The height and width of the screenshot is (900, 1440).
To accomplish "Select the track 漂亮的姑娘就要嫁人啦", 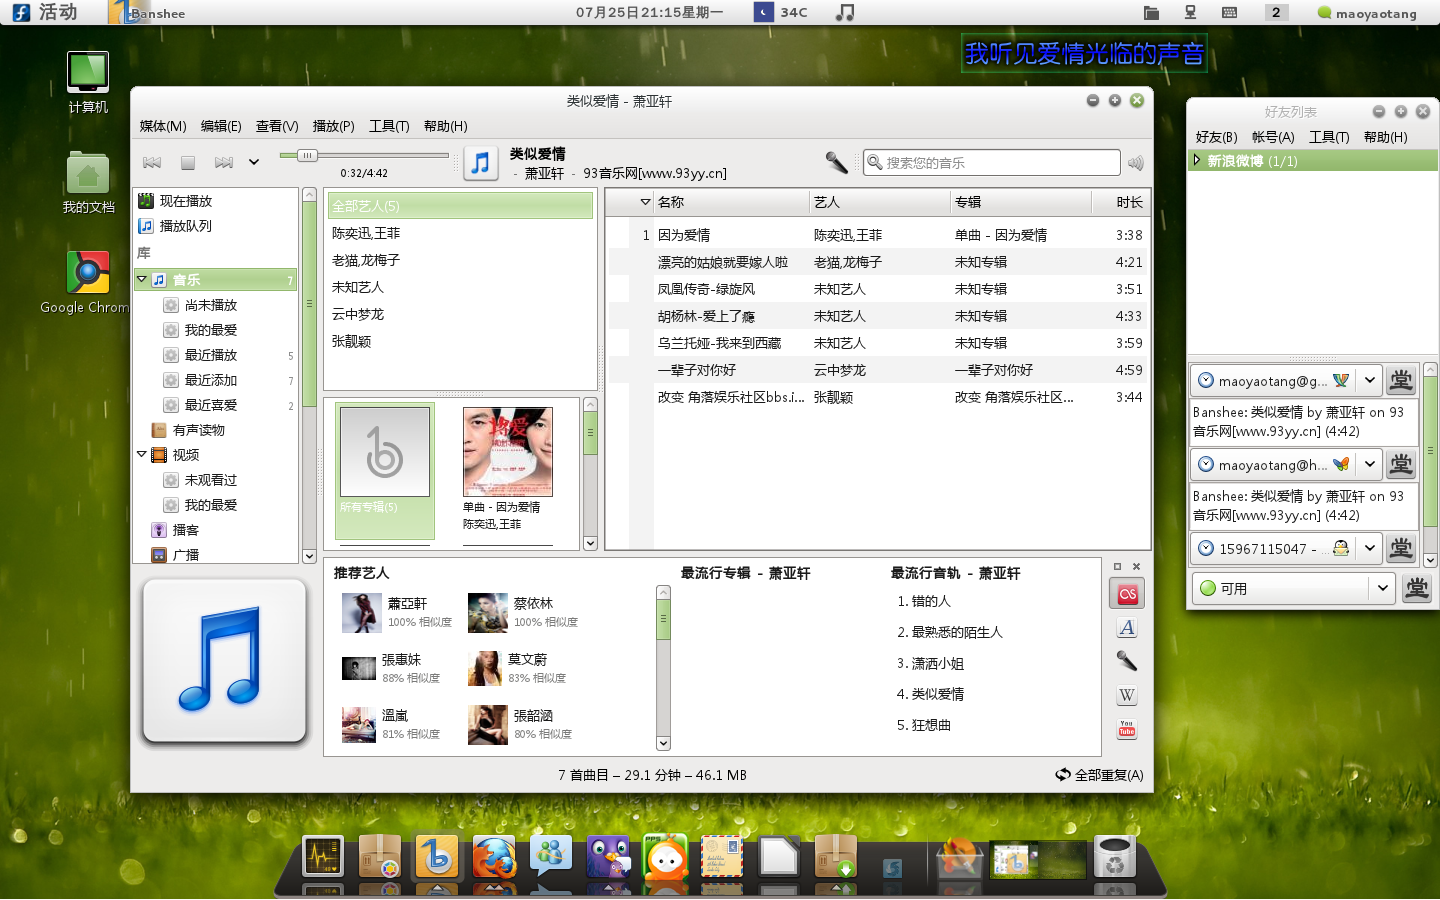I will [877, 262].
